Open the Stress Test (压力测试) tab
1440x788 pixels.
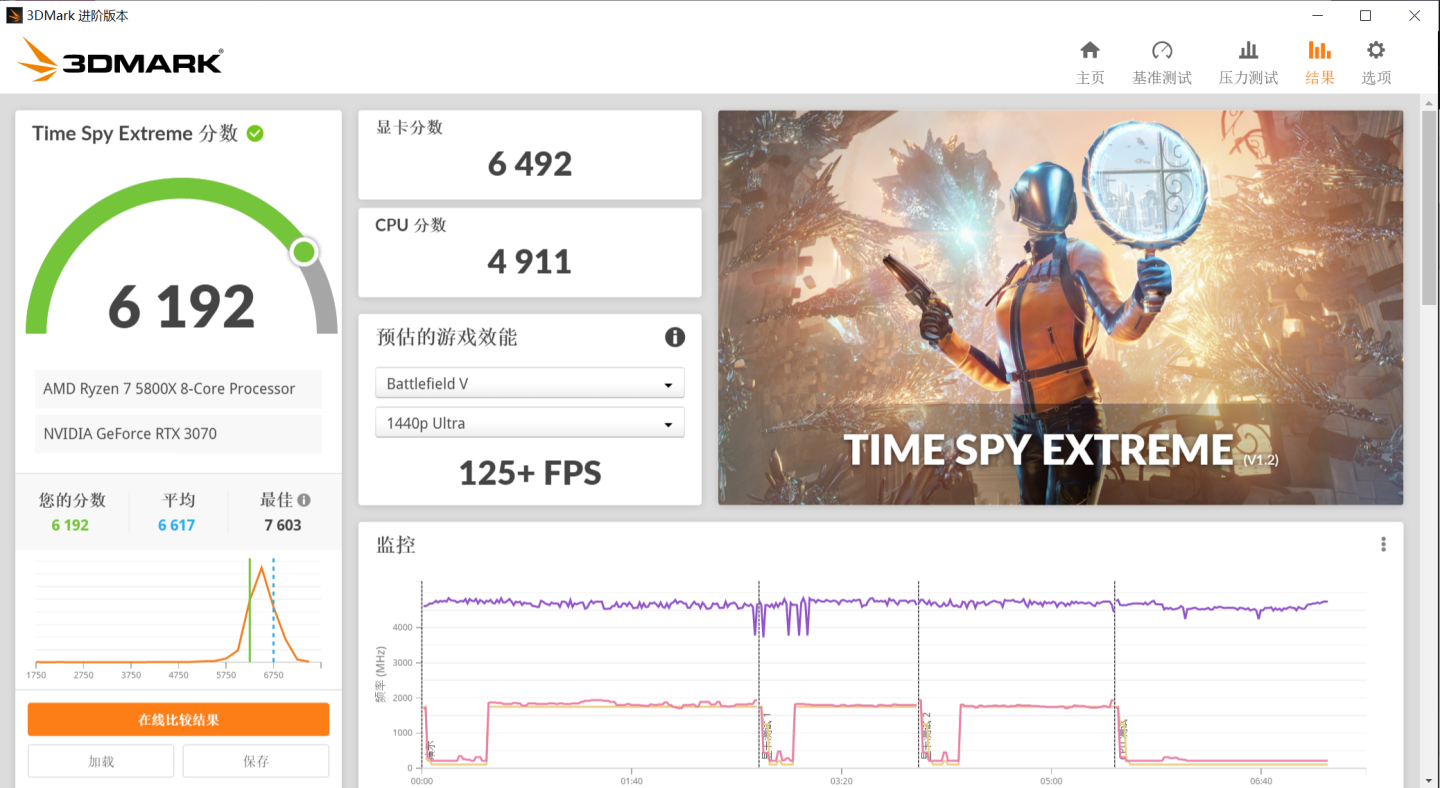[1248, 62]
